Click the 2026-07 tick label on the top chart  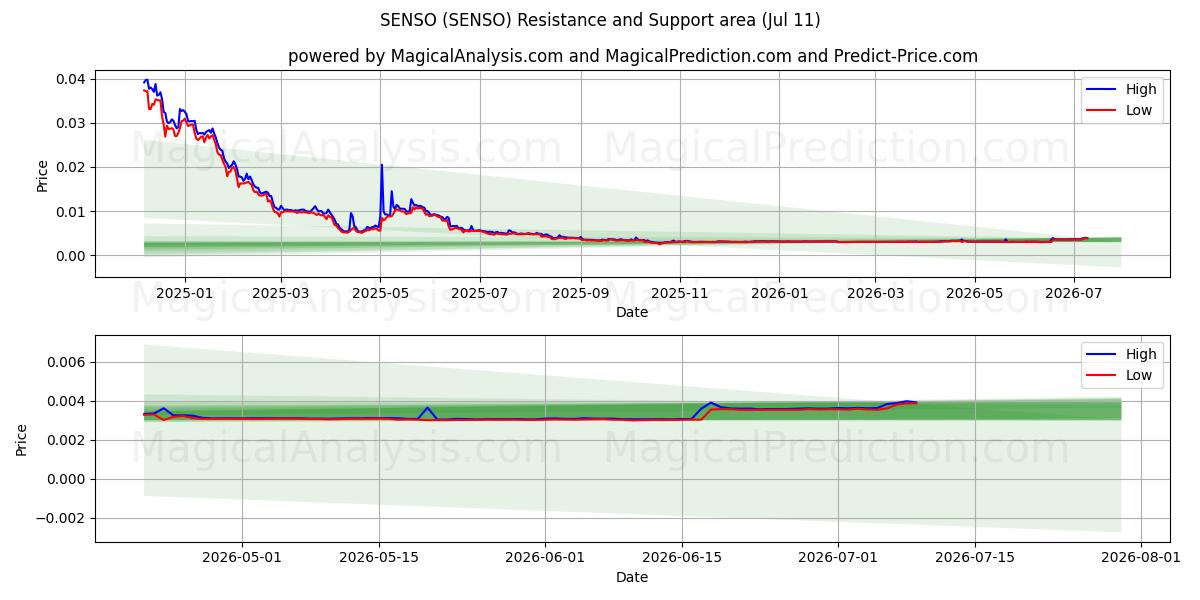(x=1074, y=293)
